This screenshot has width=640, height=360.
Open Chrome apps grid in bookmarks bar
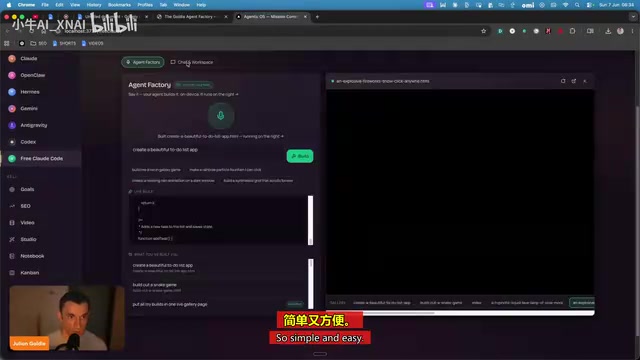pos(7,43)
